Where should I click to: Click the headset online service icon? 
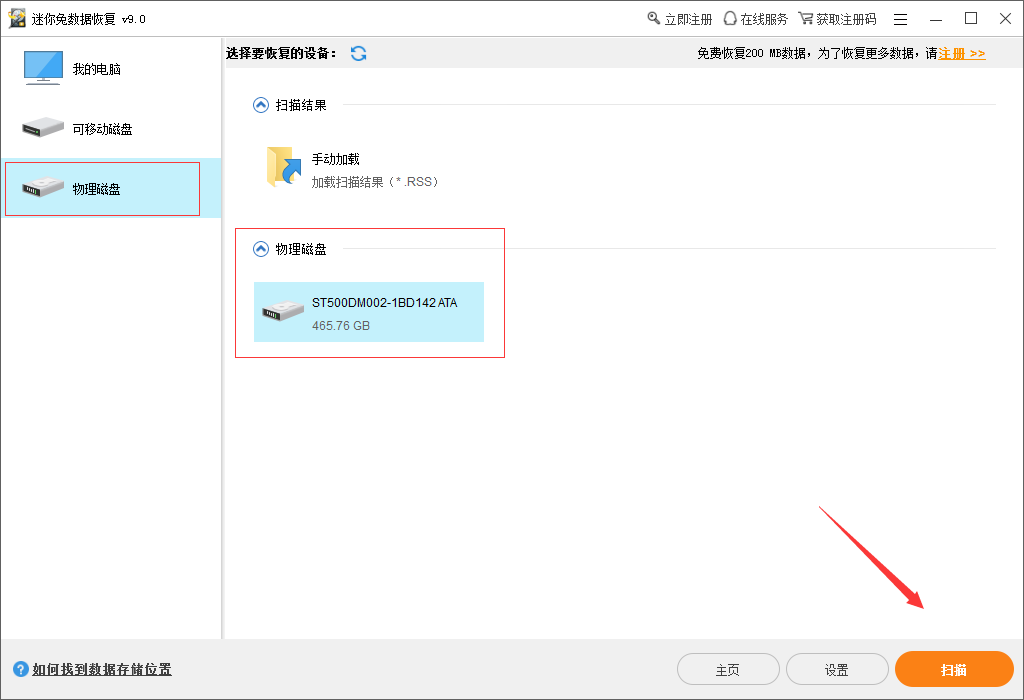(730, 18)
